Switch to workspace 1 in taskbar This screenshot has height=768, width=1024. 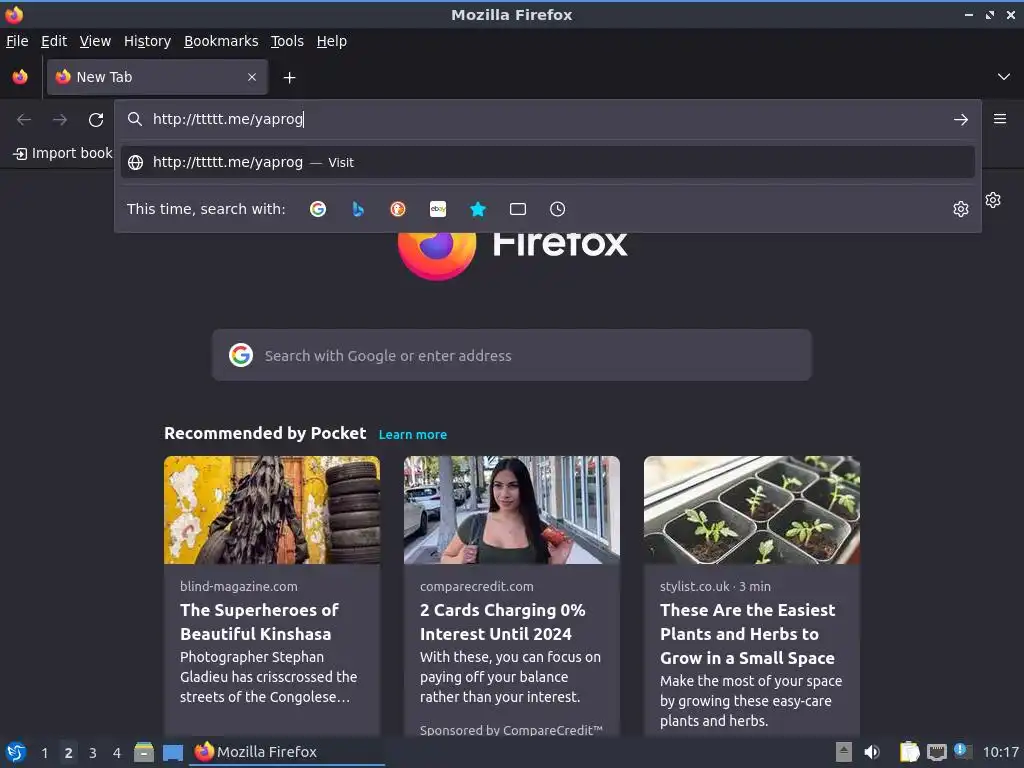click(44, 753)
